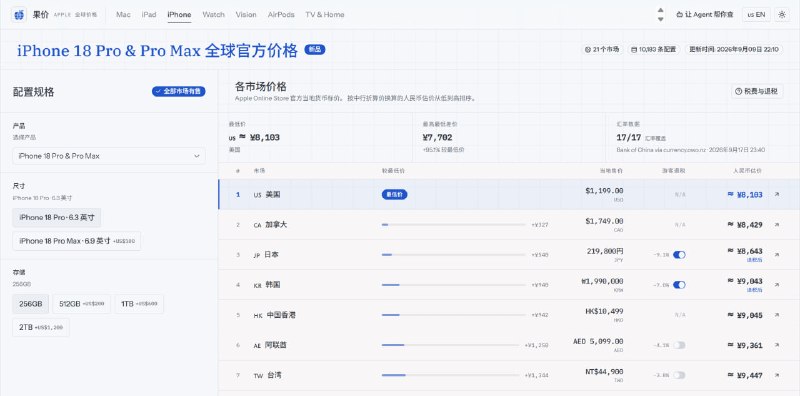Click the 加拿大 price difference bar
Screen dimensions: 800x396
(454, 225)
